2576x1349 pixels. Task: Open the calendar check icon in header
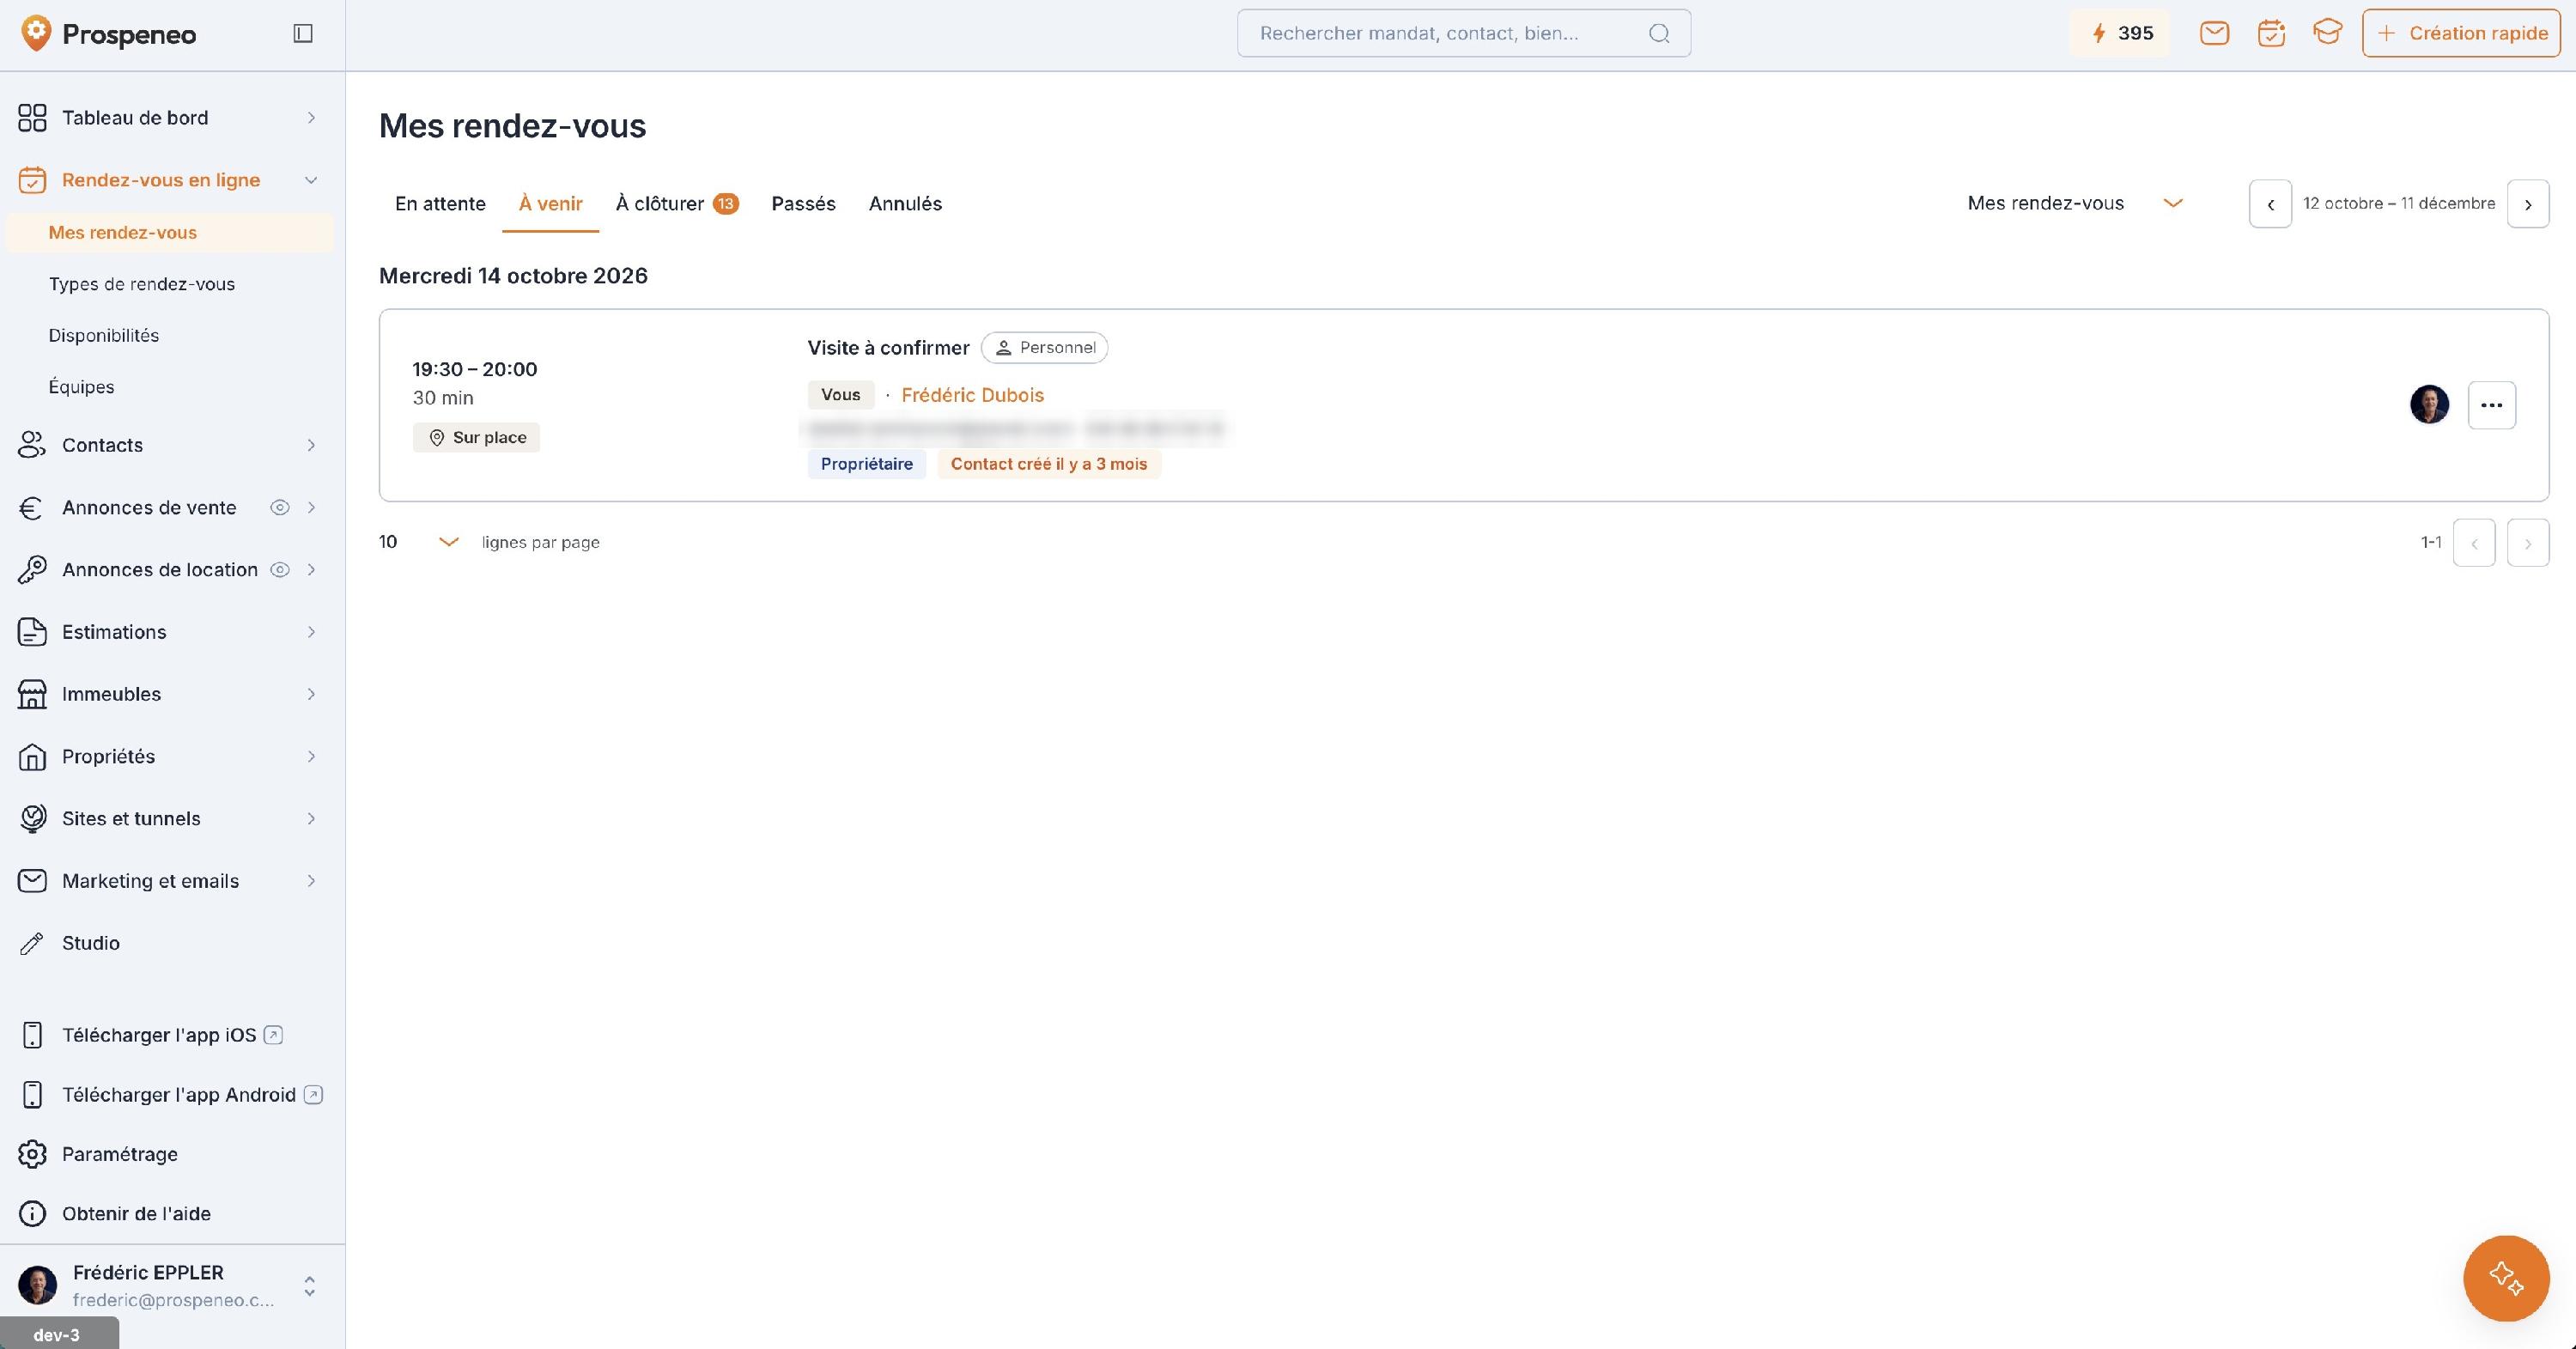(x=2271, y=33)
